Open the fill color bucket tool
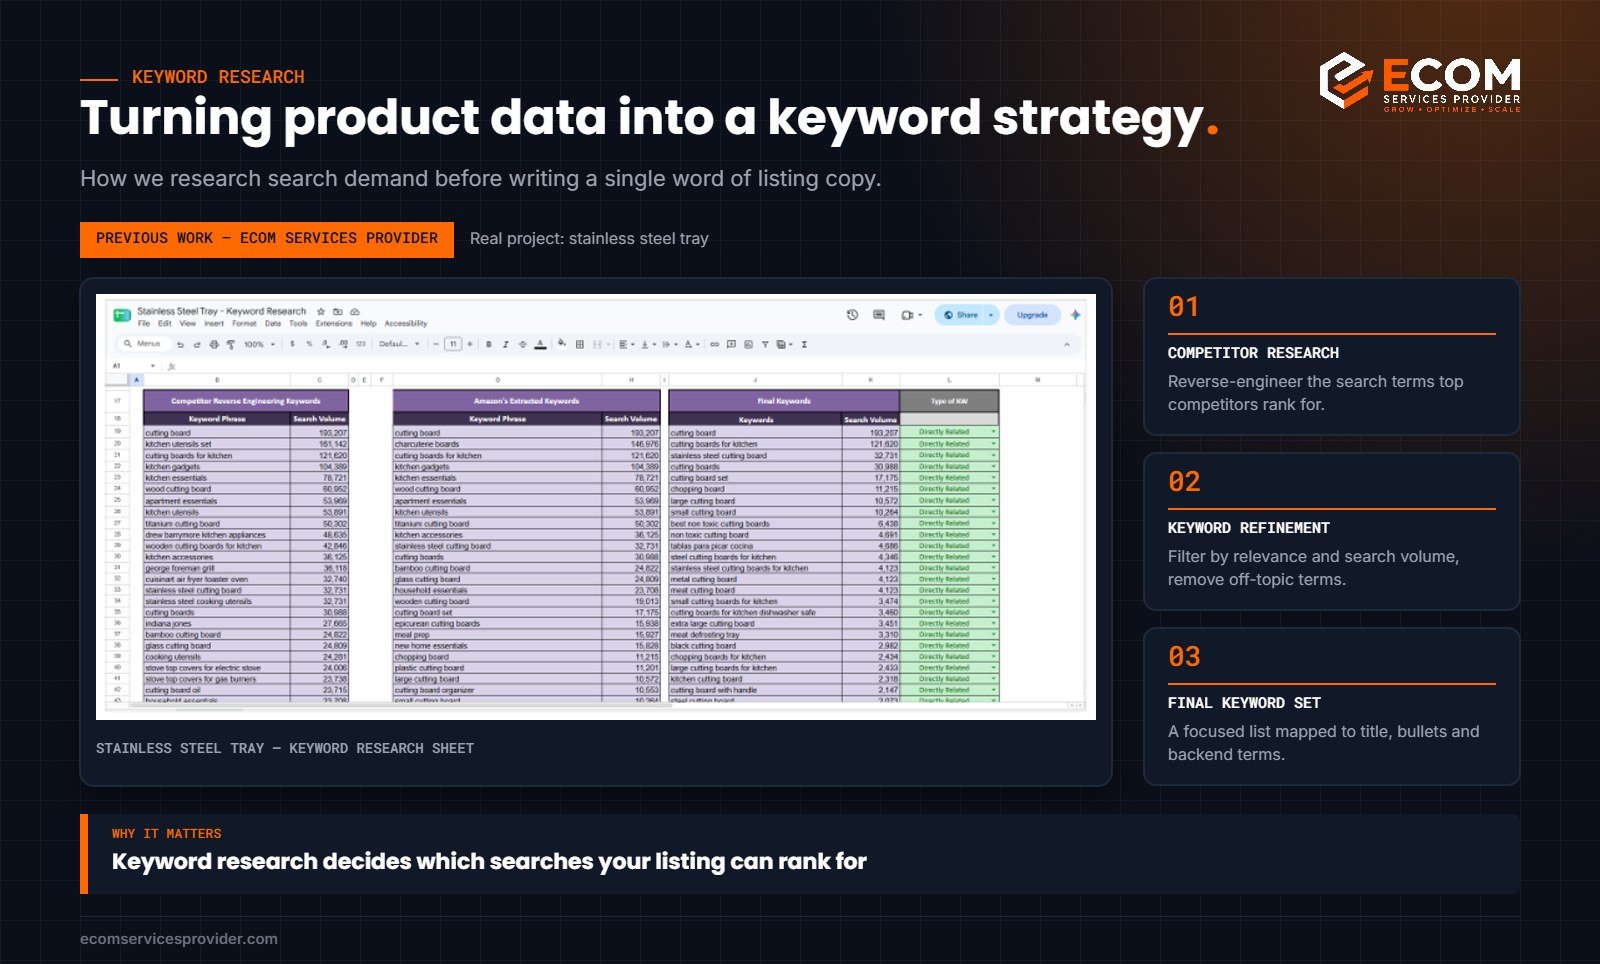1600x964 pixels. click(562, 343)
